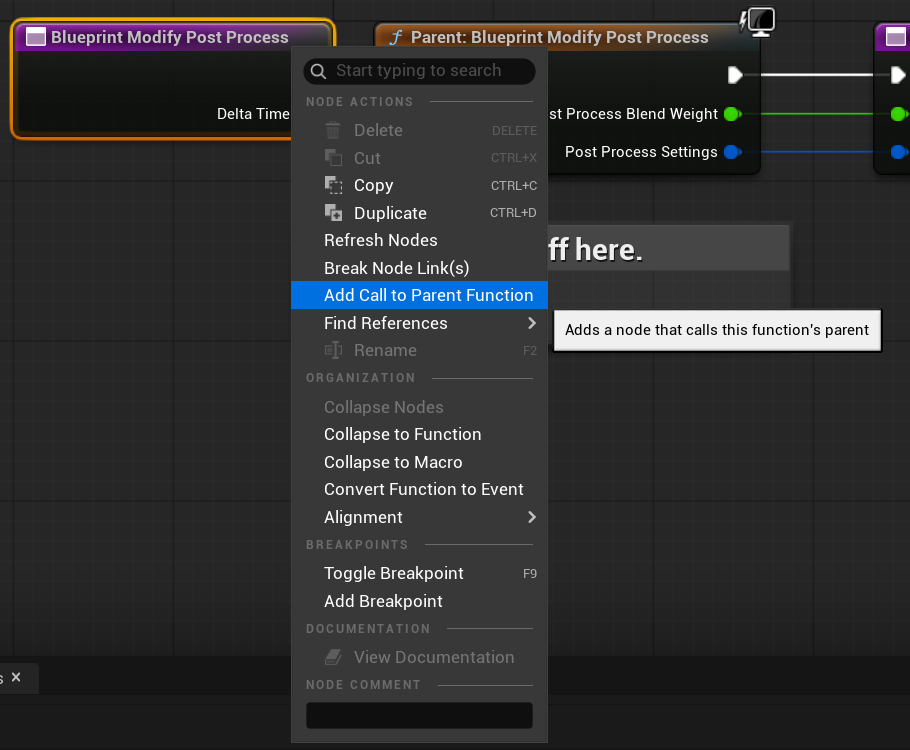Click the Duplicate icon in the menu
The height and width of the screenshot is (750, 910).
click(x=334, y=213)
